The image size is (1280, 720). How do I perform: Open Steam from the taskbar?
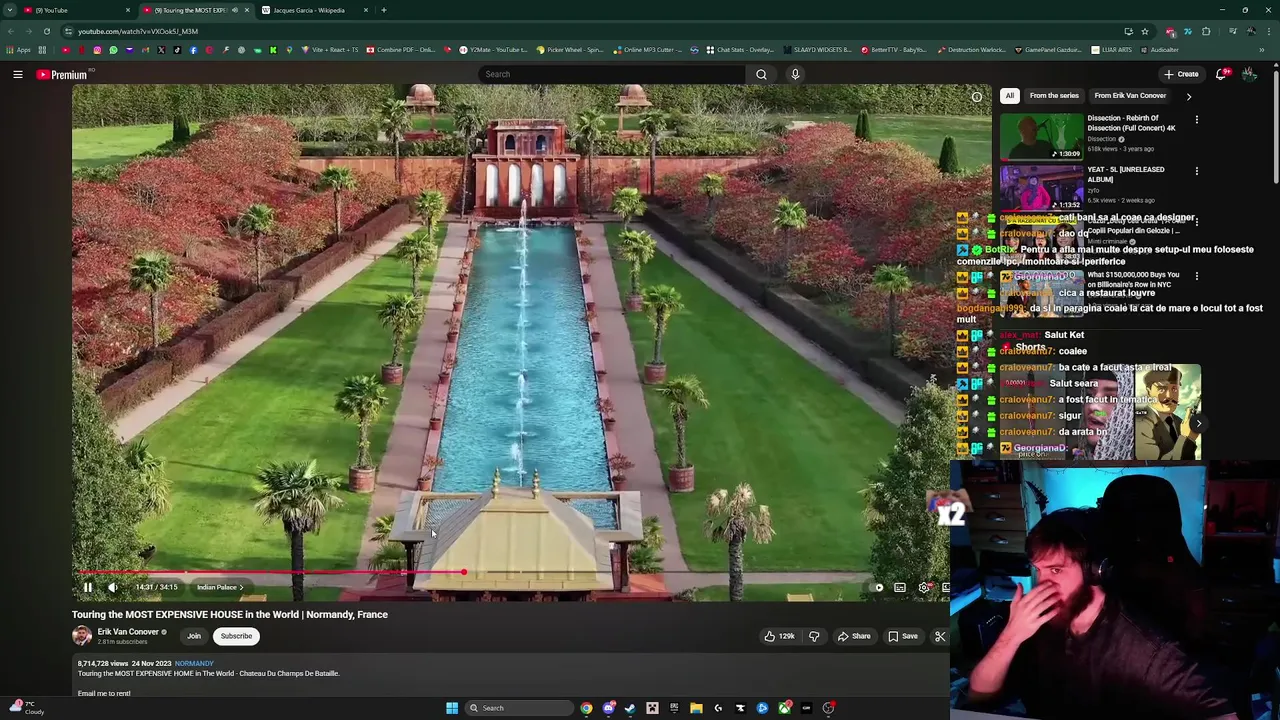[630, 708]
